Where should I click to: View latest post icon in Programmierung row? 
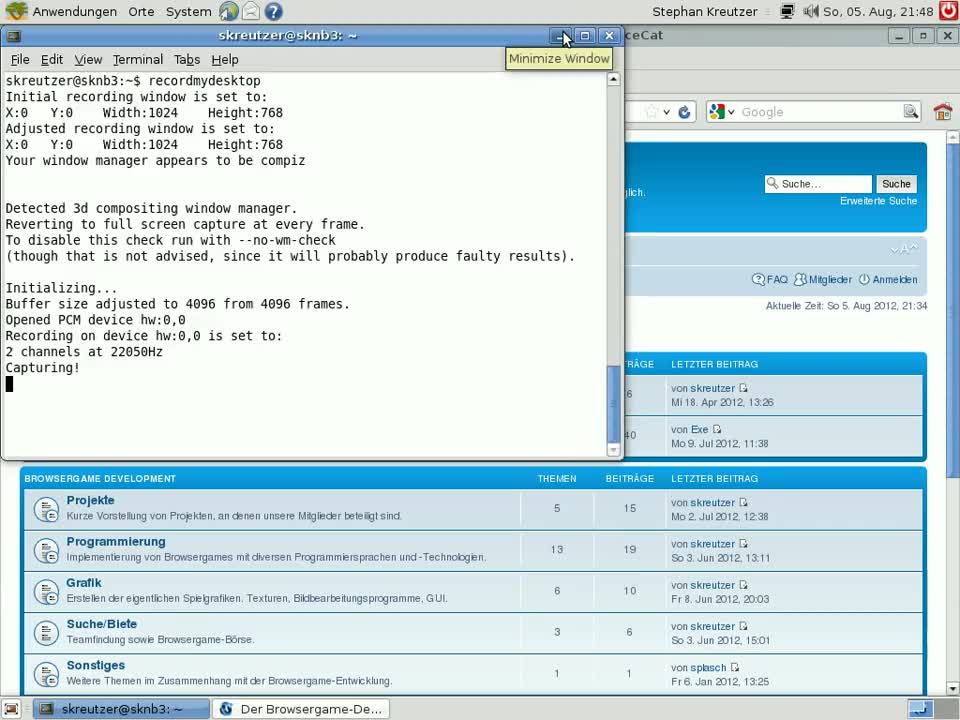pyautogui.click(x=743, y=544)
